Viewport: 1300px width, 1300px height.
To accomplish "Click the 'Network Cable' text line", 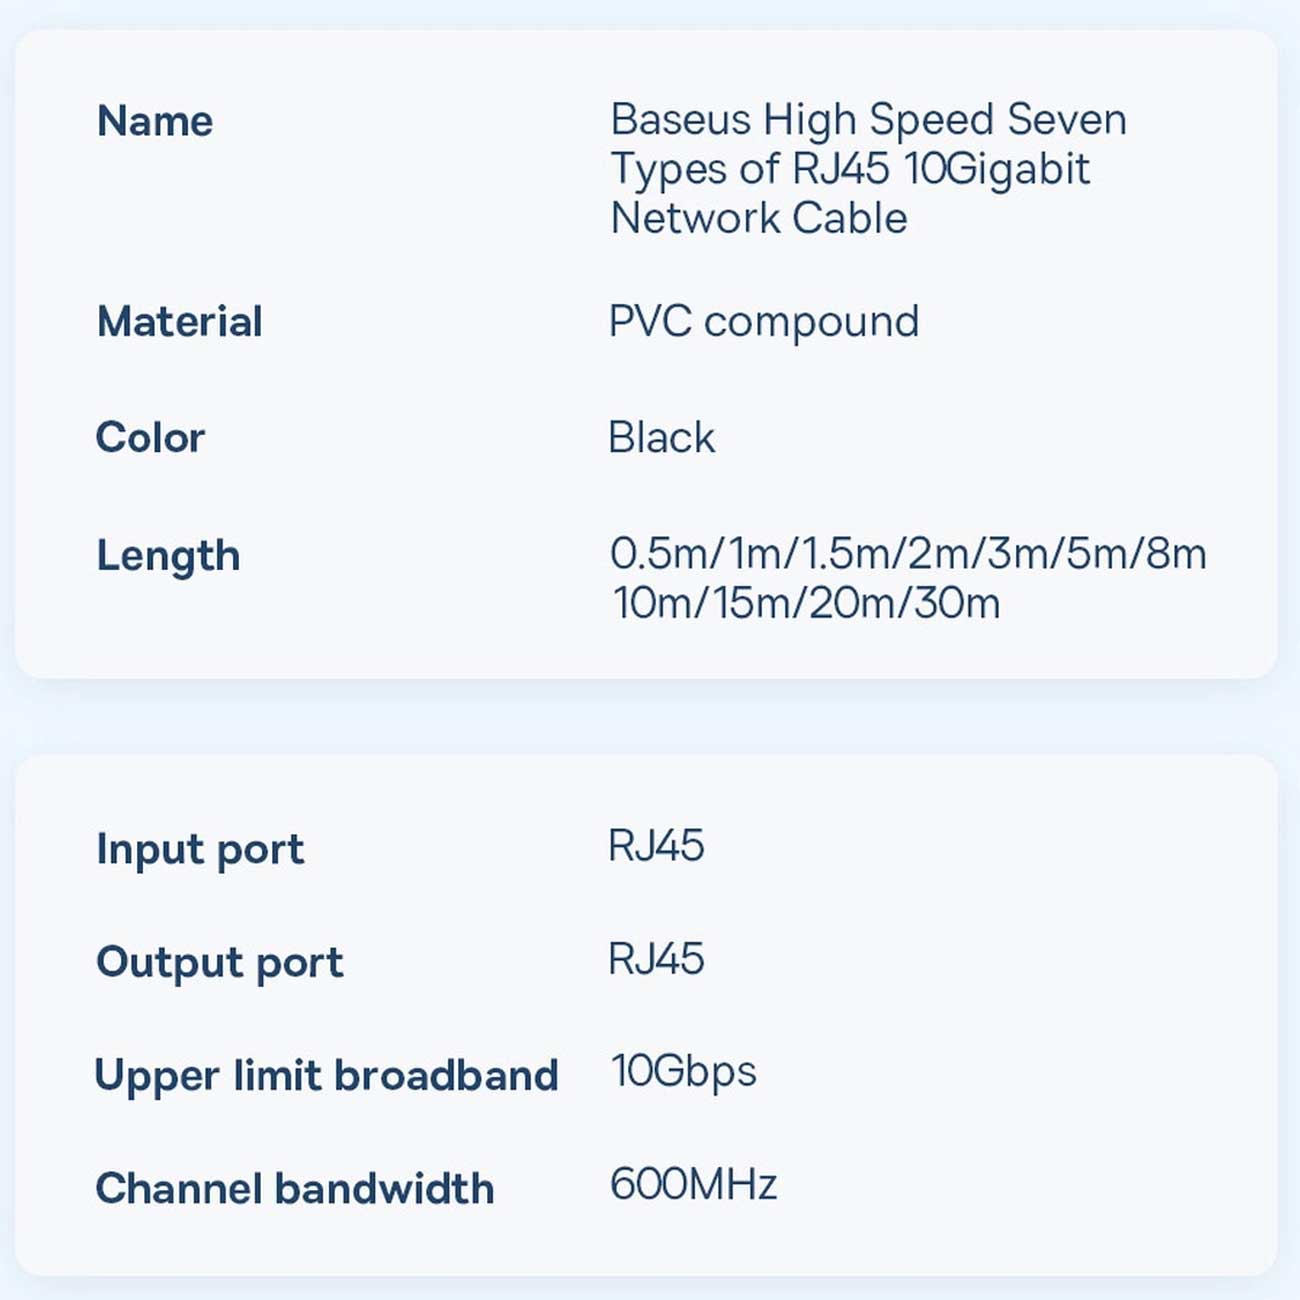I will pos(759,218).
